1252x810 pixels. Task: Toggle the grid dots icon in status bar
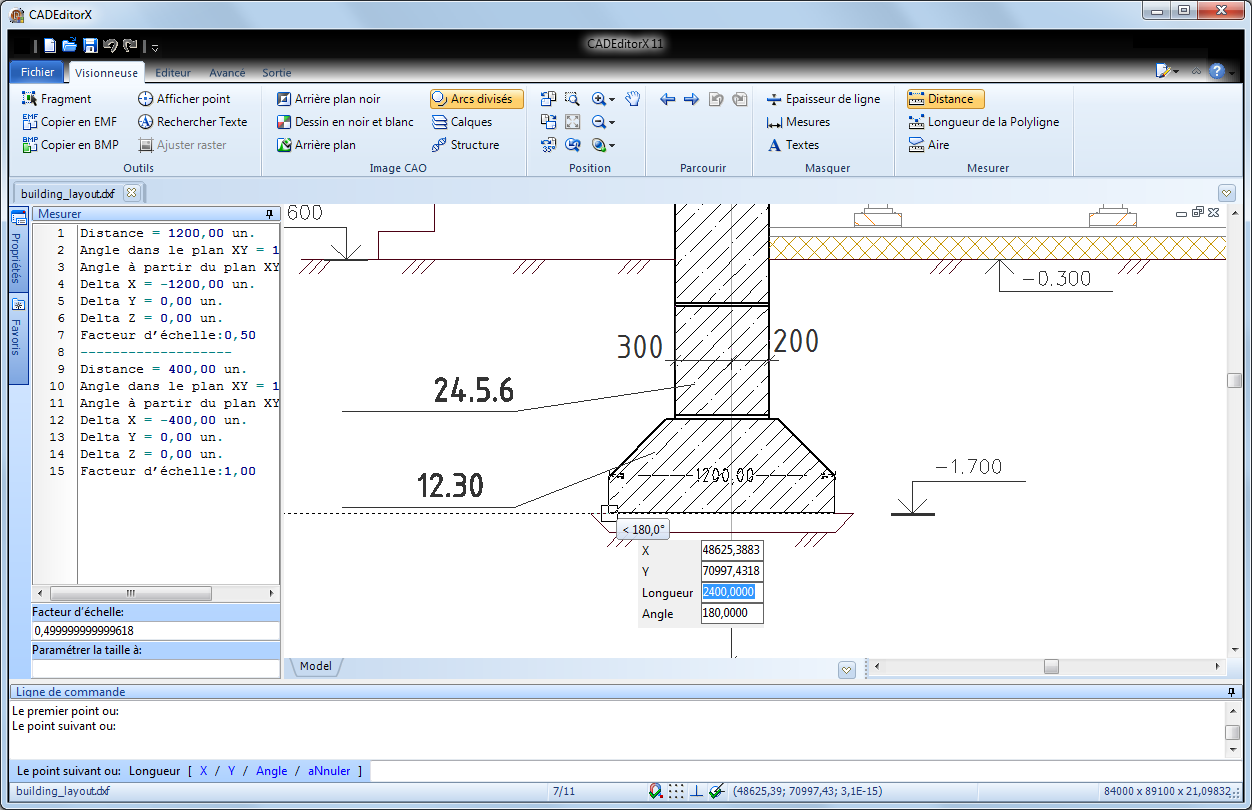(x=677, y=791)
